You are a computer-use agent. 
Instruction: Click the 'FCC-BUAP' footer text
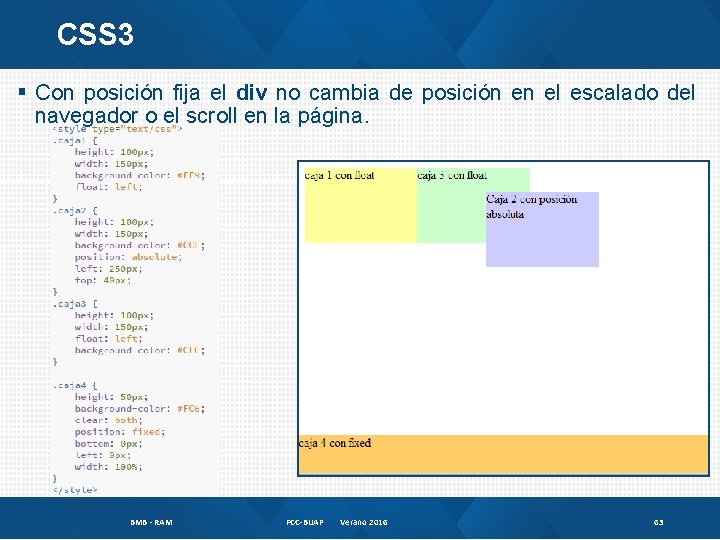coord(305,522)
